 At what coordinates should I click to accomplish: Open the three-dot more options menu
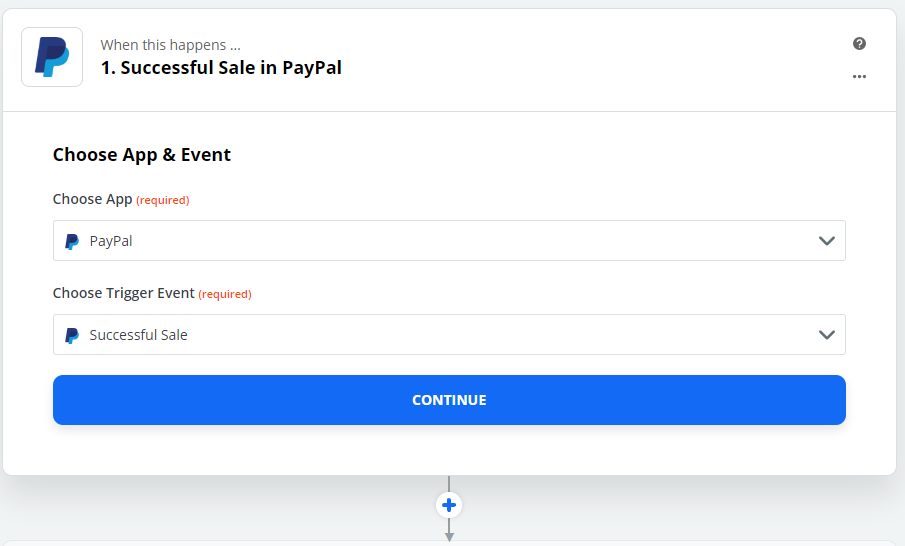[859, 76]
